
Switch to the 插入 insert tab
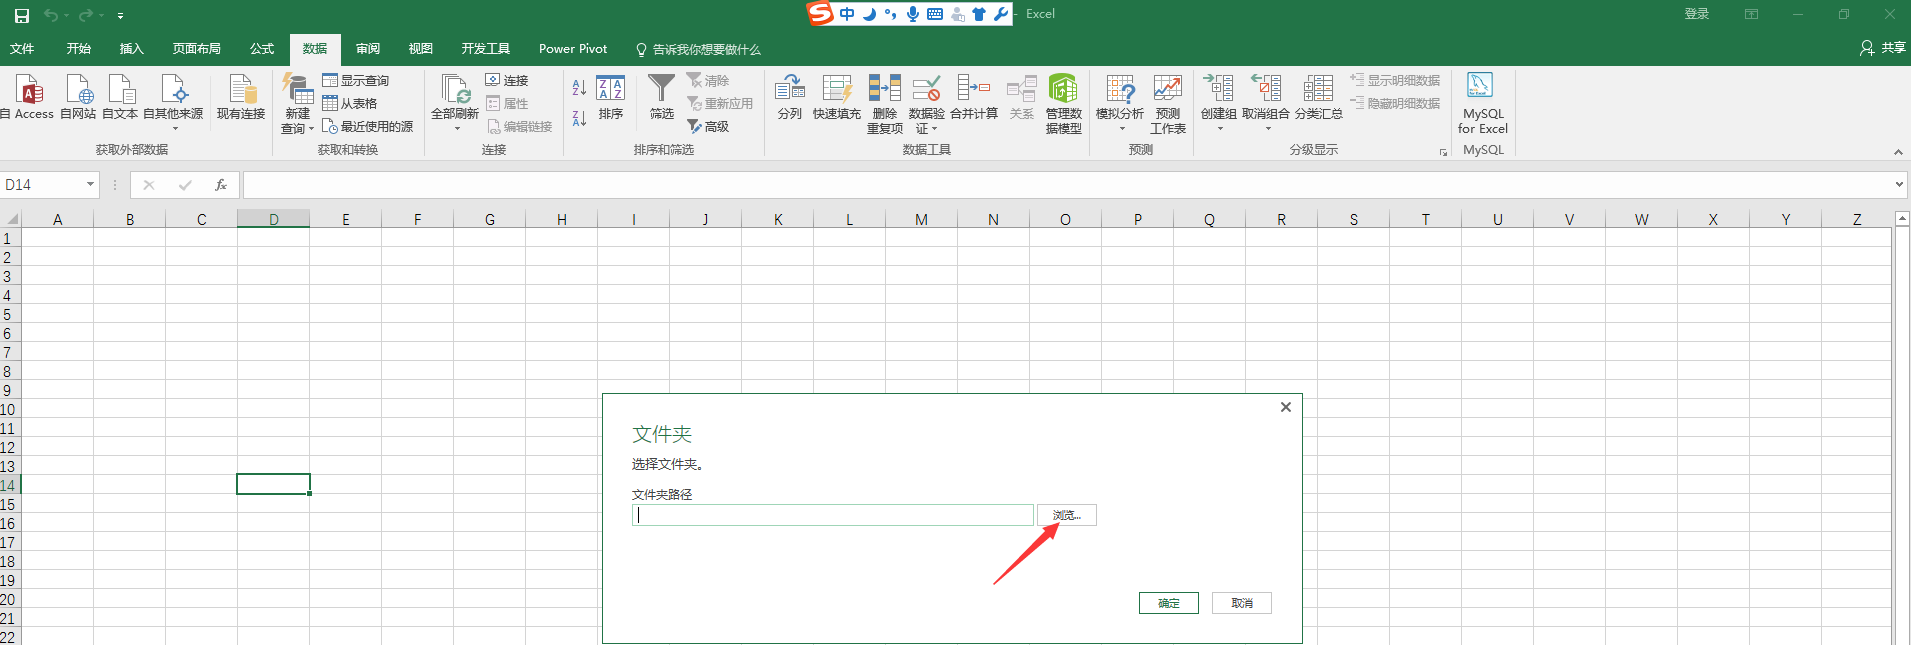point(132,49)
